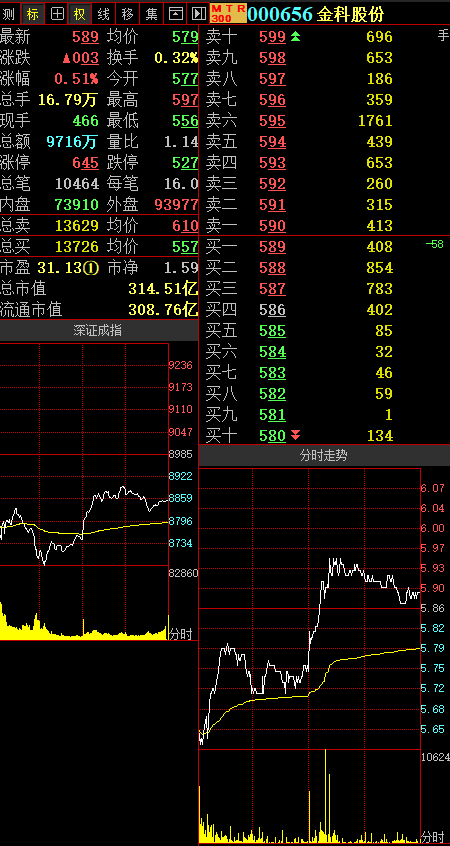The image size is (450, 846).
Task: Click the 涨幅 value 0.51%
Action: 77,79
